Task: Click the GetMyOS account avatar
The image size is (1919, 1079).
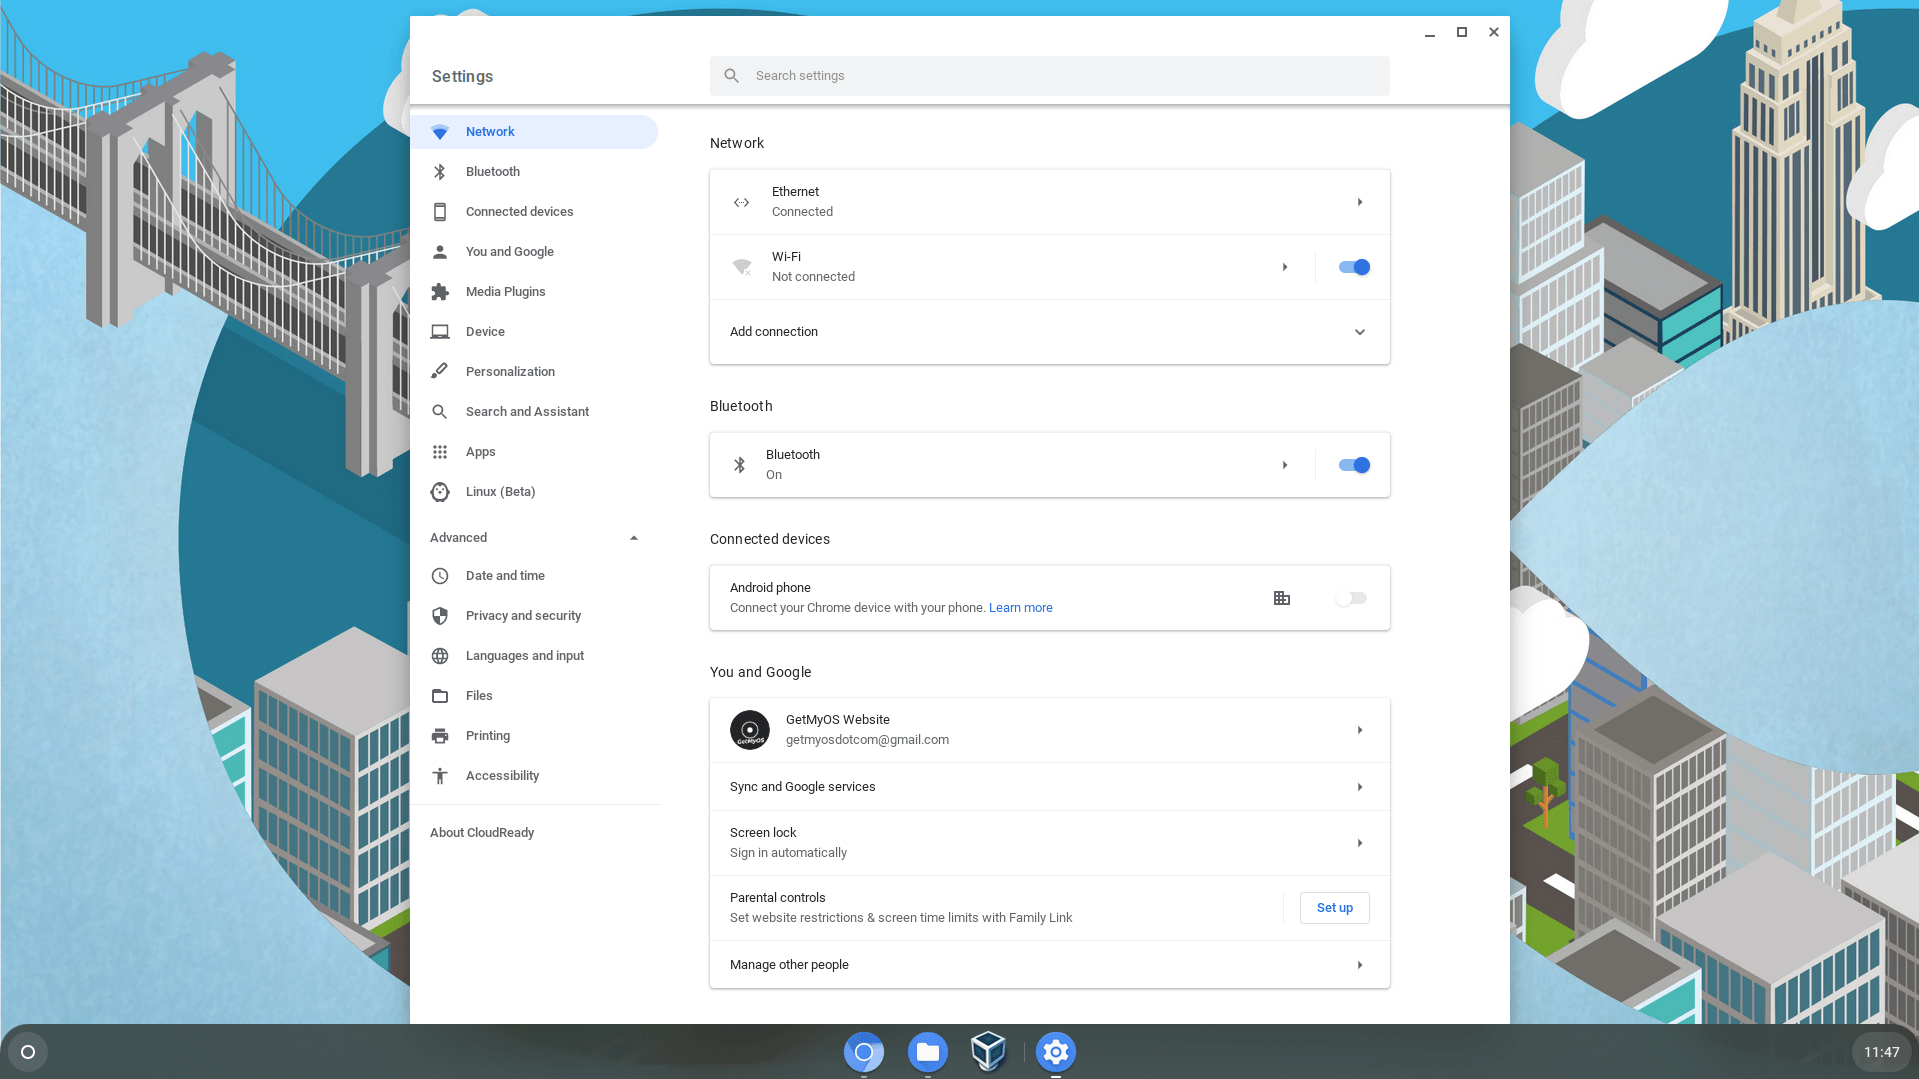Action: coord(750,730)
